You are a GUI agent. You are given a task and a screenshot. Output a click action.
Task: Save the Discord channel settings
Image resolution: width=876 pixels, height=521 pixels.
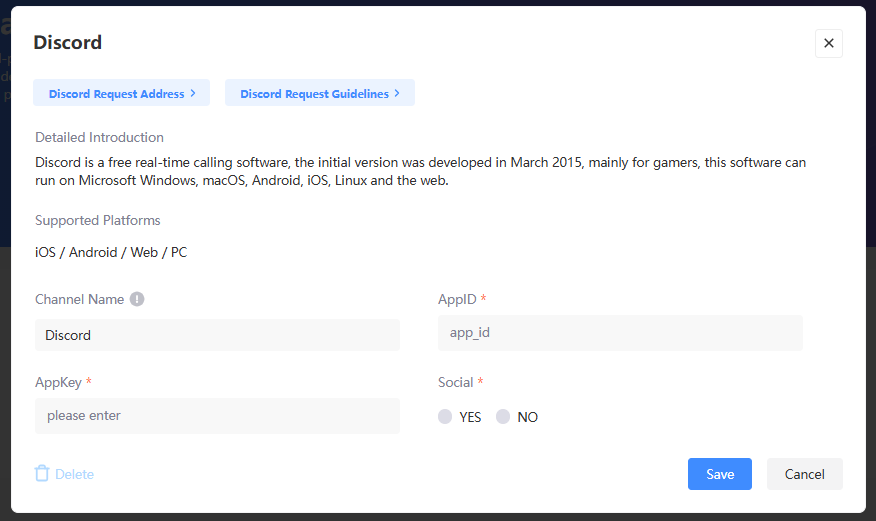click(719, 474)
